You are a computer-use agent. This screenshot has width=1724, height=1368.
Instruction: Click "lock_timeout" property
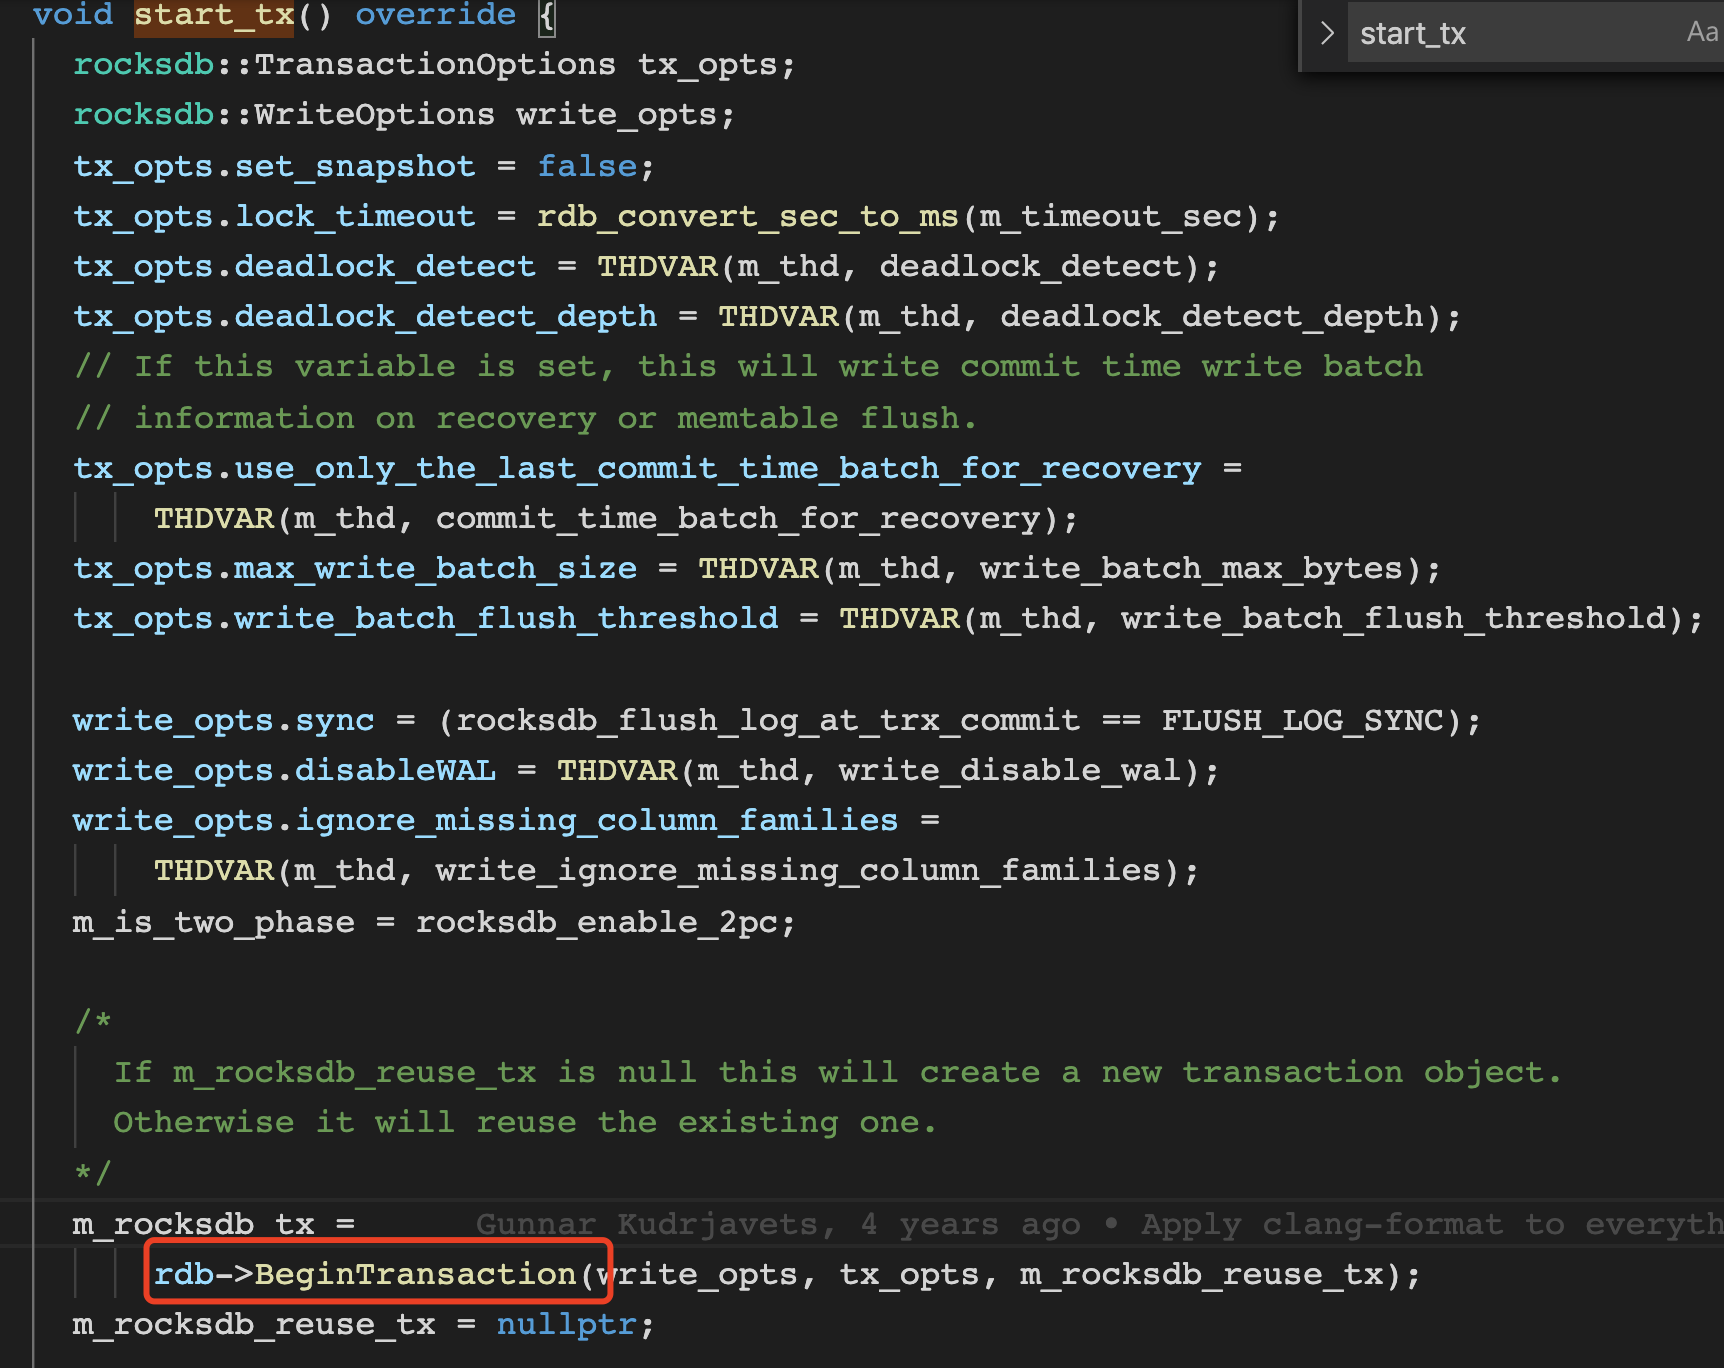[x=355, y=216]
